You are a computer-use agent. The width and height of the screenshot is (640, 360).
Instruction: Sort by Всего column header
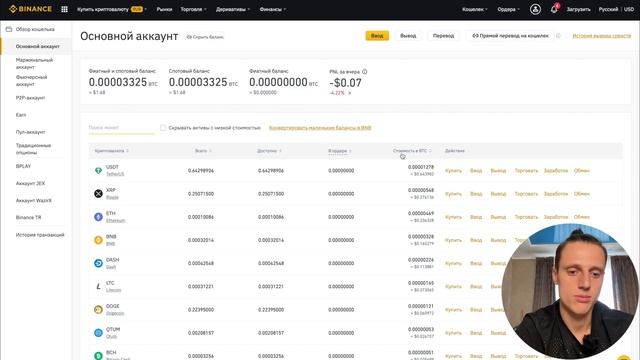203,151
